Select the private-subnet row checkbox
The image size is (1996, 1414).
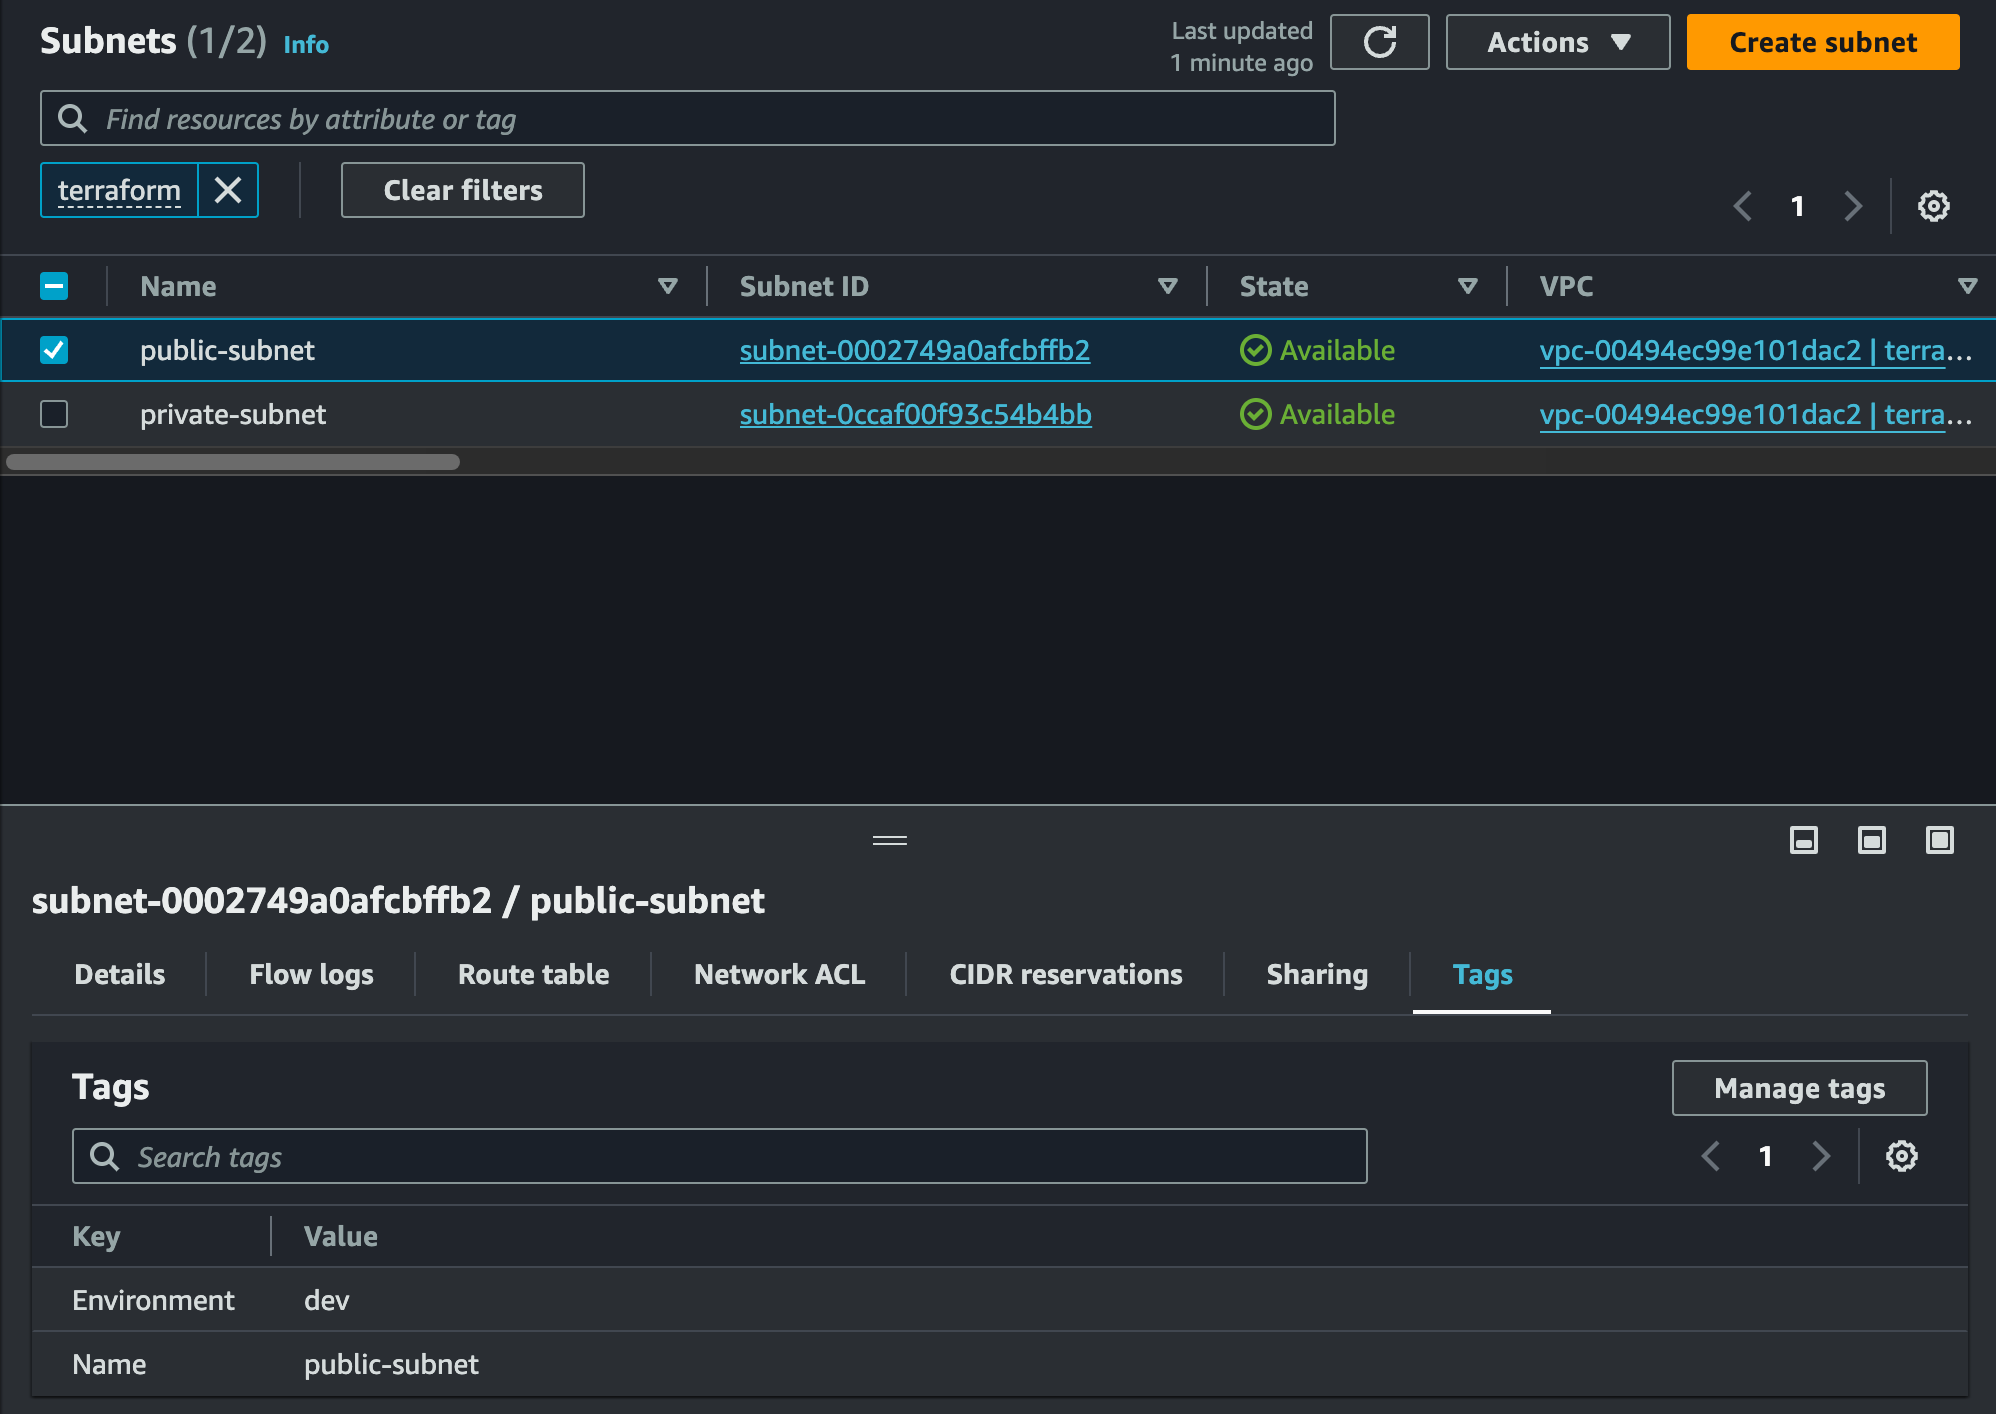54,414
